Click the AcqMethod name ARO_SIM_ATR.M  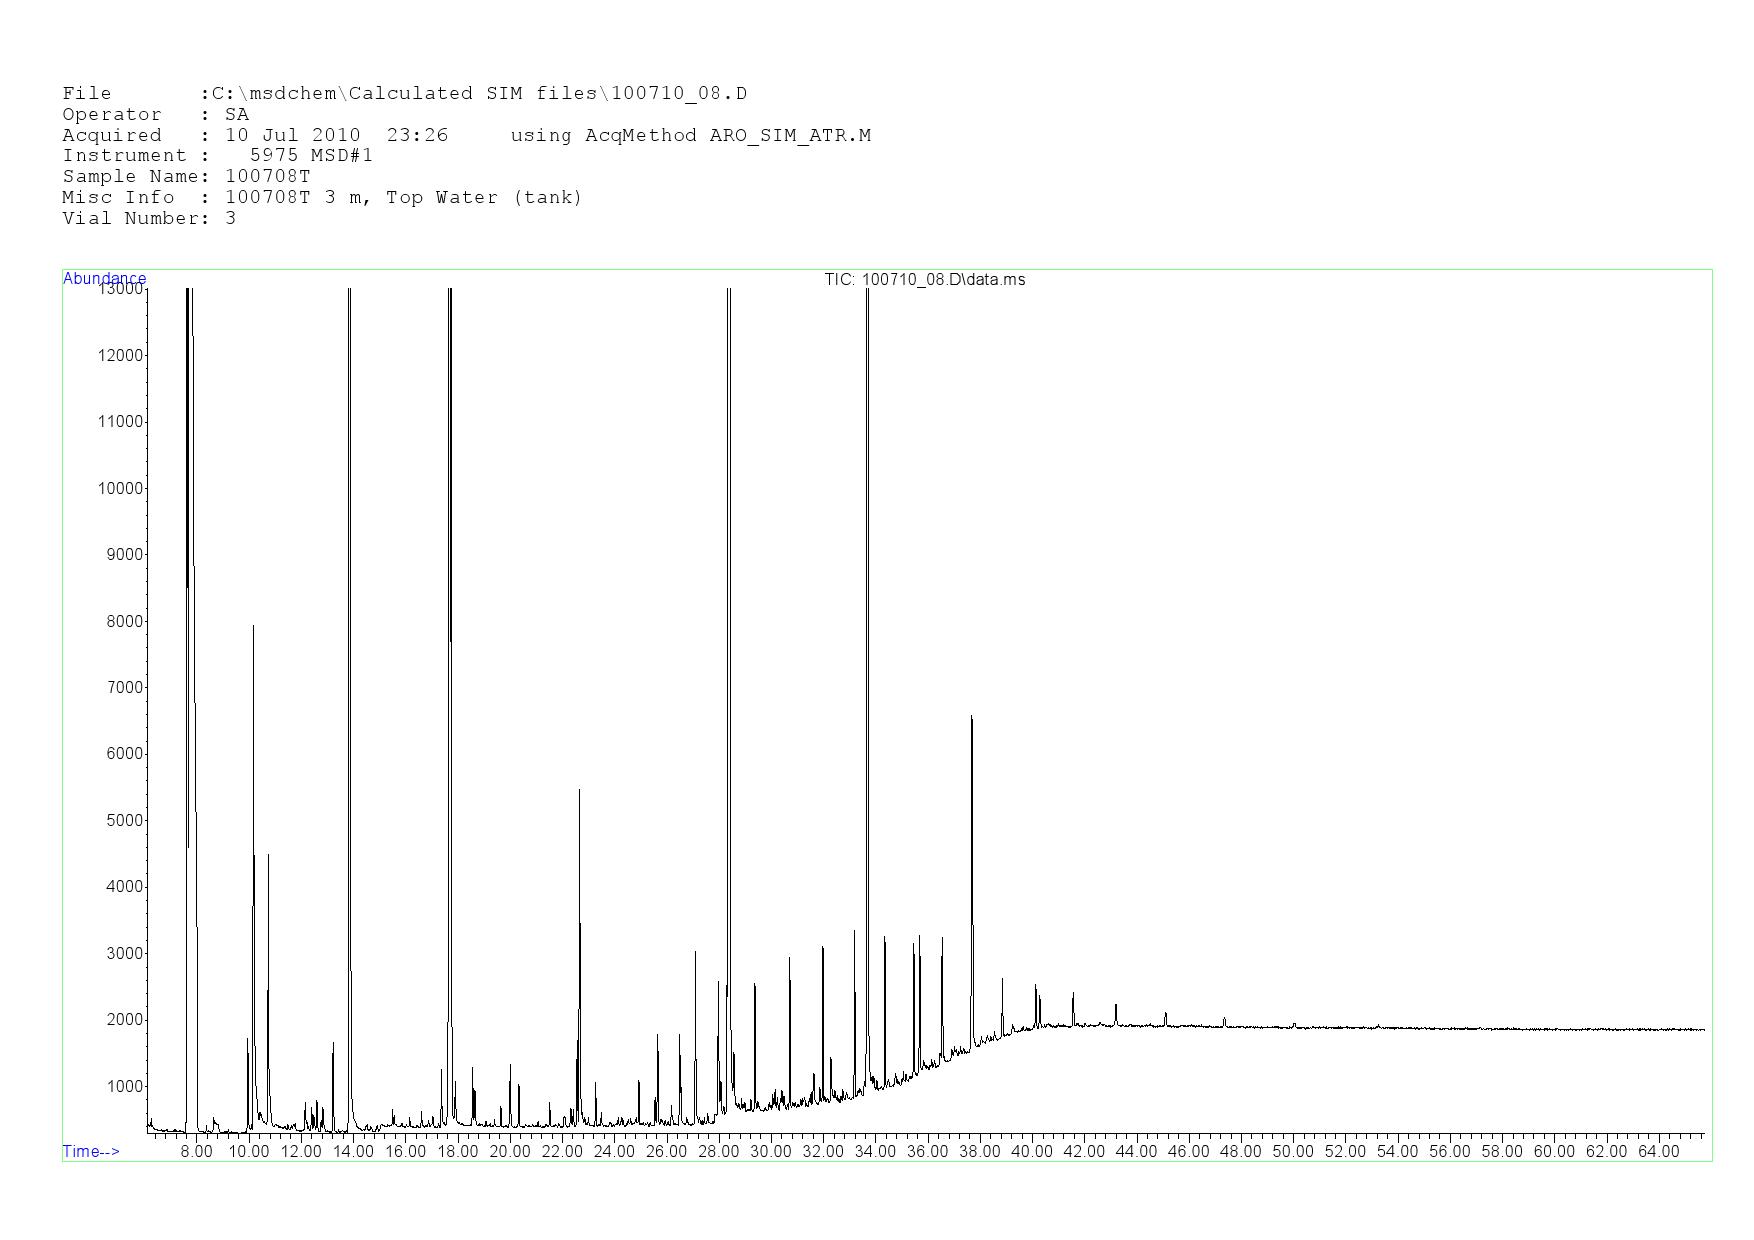coord(790,136)
